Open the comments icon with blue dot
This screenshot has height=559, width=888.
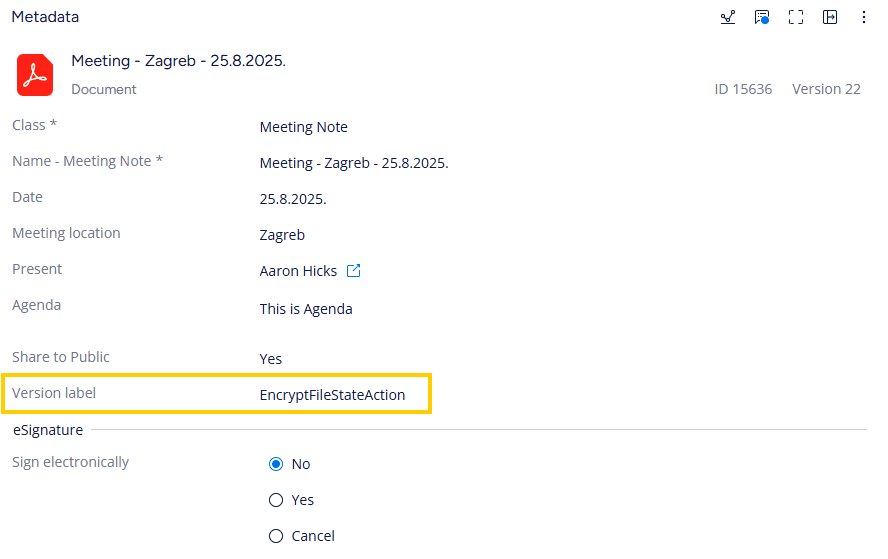762,17
